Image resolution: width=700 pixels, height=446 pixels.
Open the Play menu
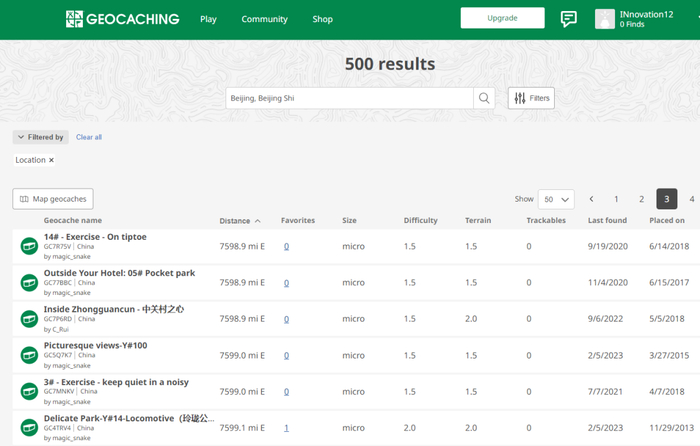click(208, 19)
